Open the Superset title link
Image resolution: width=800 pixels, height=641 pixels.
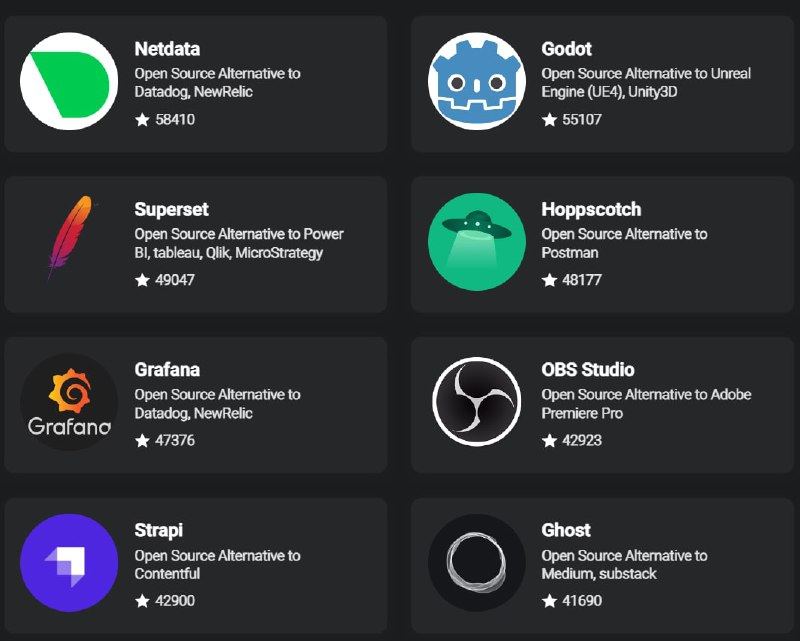(172, 209)
